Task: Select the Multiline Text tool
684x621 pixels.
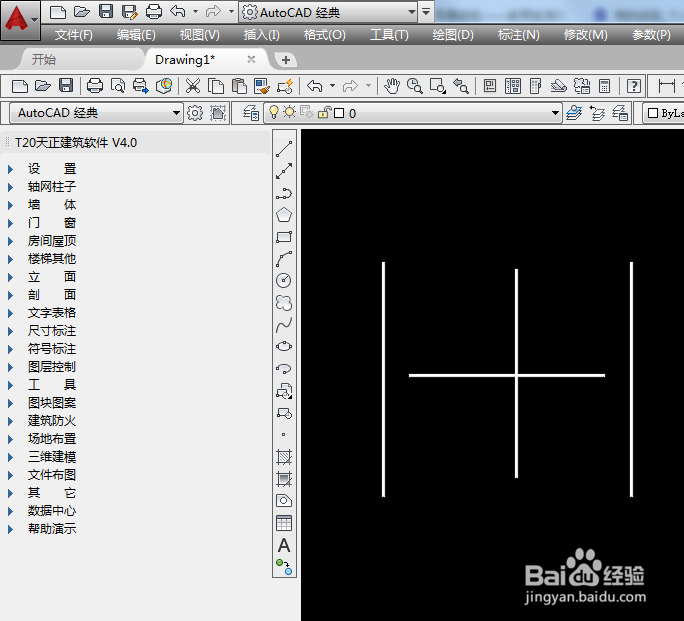Action: (284, 545)
